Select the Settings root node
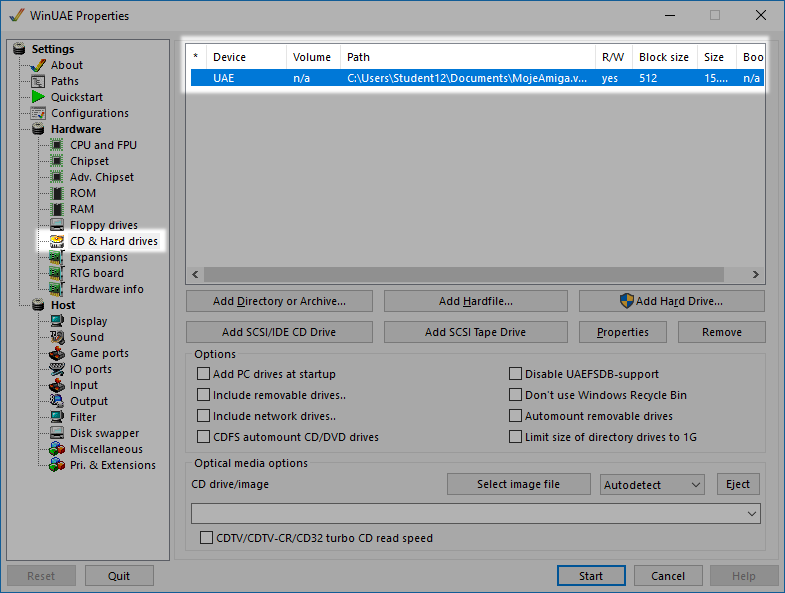 coord(53,49)
